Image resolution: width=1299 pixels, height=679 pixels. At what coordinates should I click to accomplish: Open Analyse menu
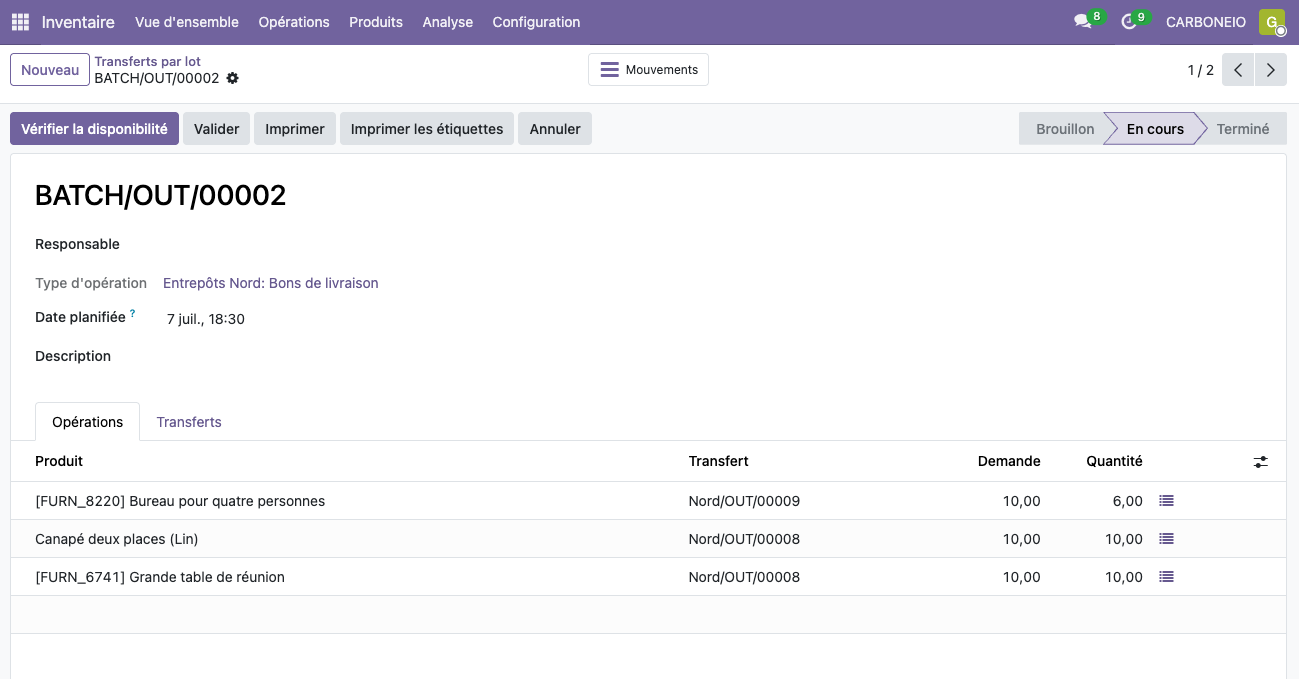click(448, 22)
